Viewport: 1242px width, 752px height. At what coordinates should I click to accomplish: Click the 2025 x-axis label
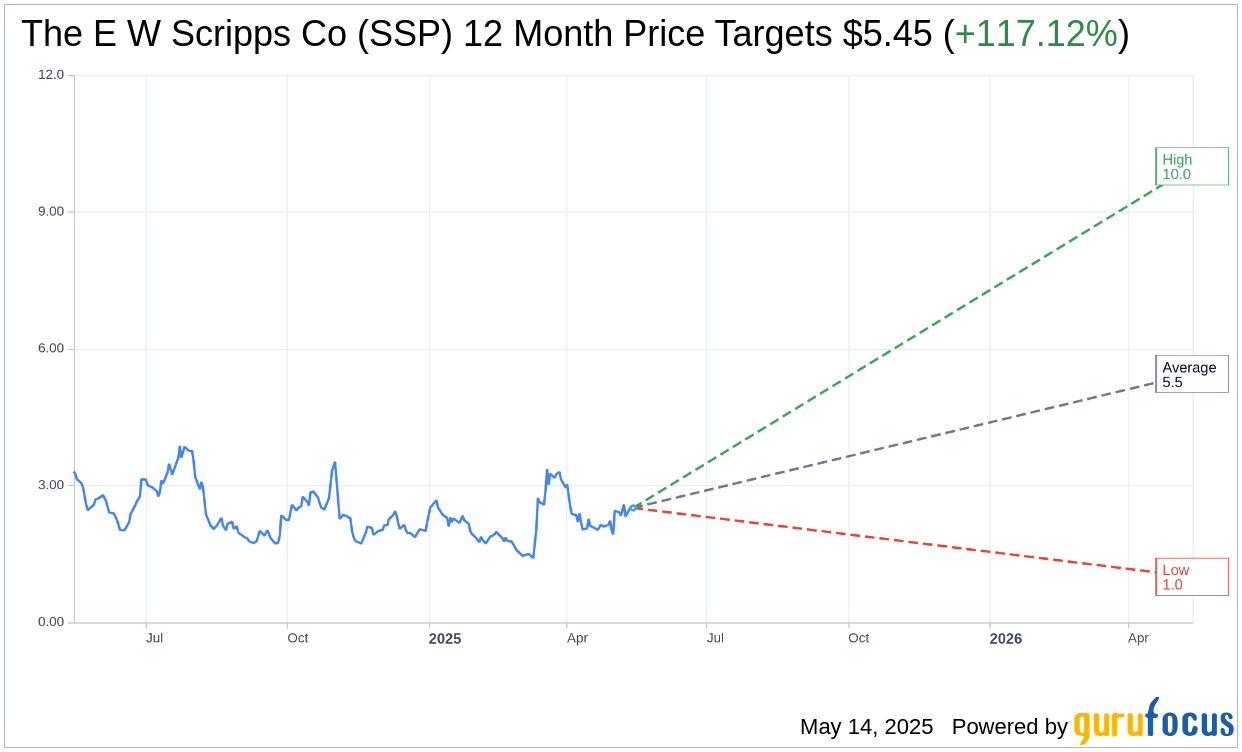(x=445, y=638)
